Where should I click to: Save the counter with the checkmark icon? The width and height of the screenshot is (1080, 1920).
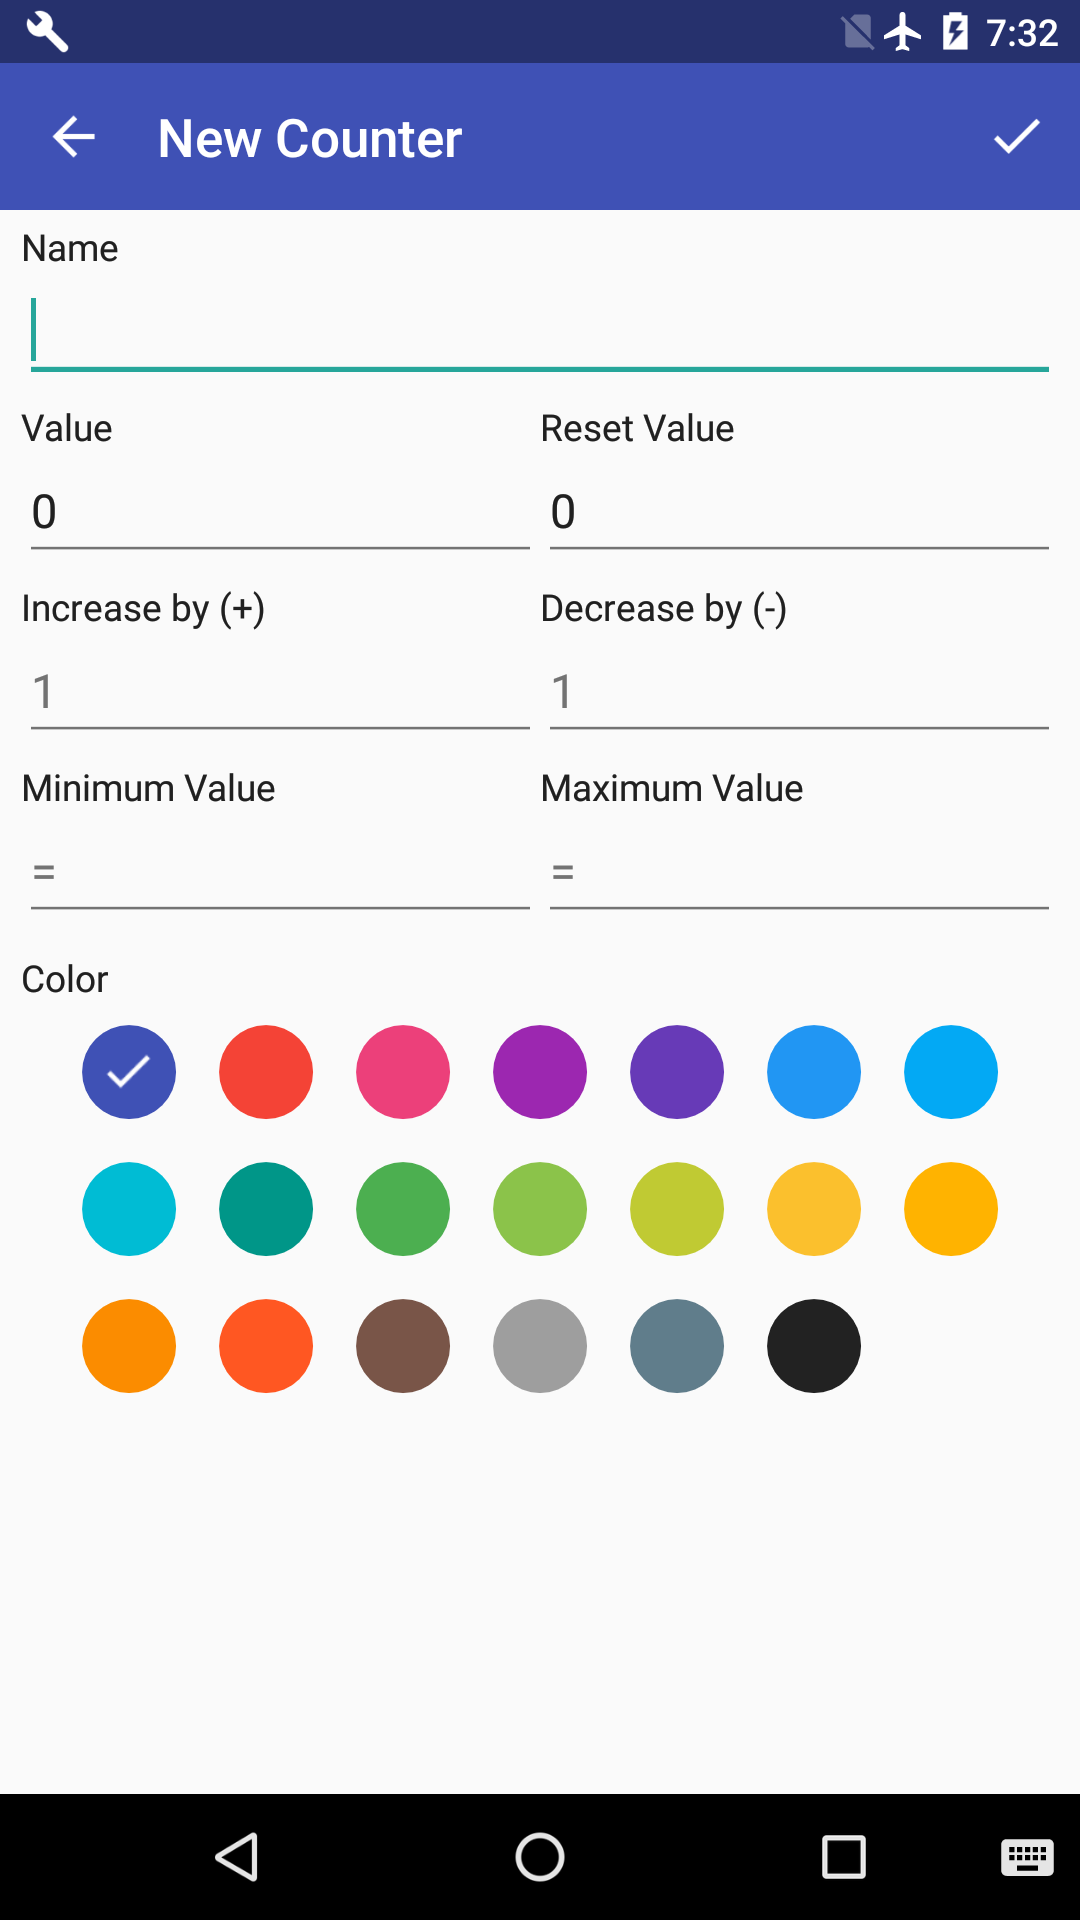coord(1016,137)
